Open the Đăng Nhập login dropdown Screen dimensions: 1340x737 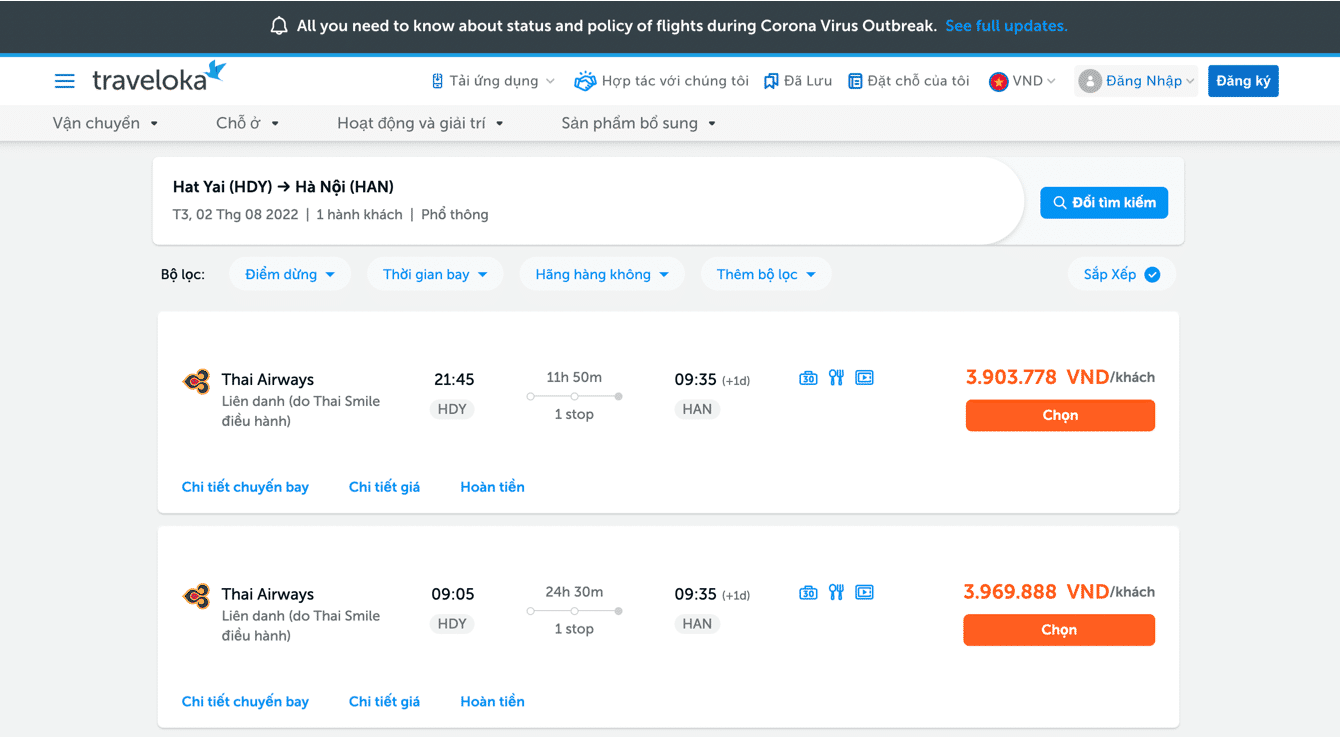pyautogui.click(x=1137, y=81)
